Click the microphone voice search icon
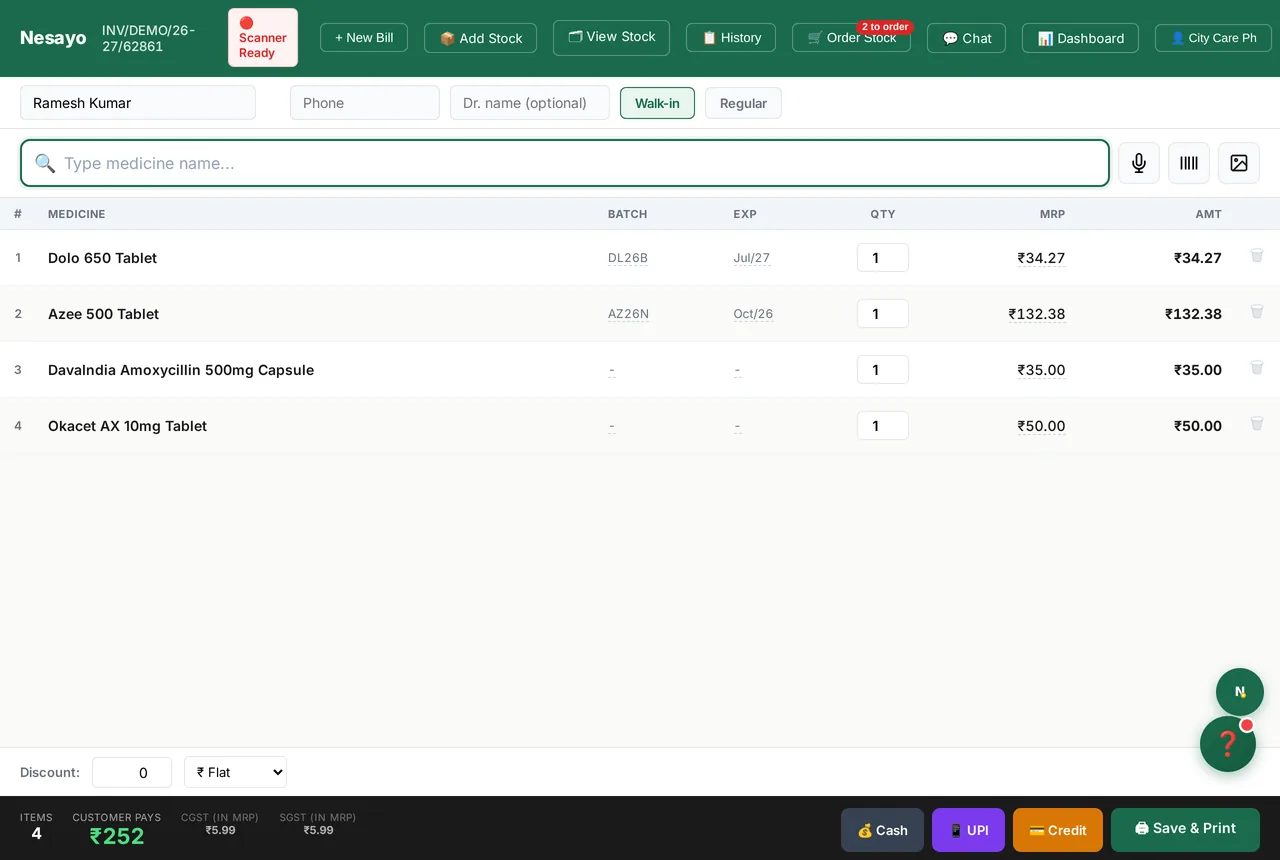The width and height of the screenshot is (1280, 860). (1139, 163)
